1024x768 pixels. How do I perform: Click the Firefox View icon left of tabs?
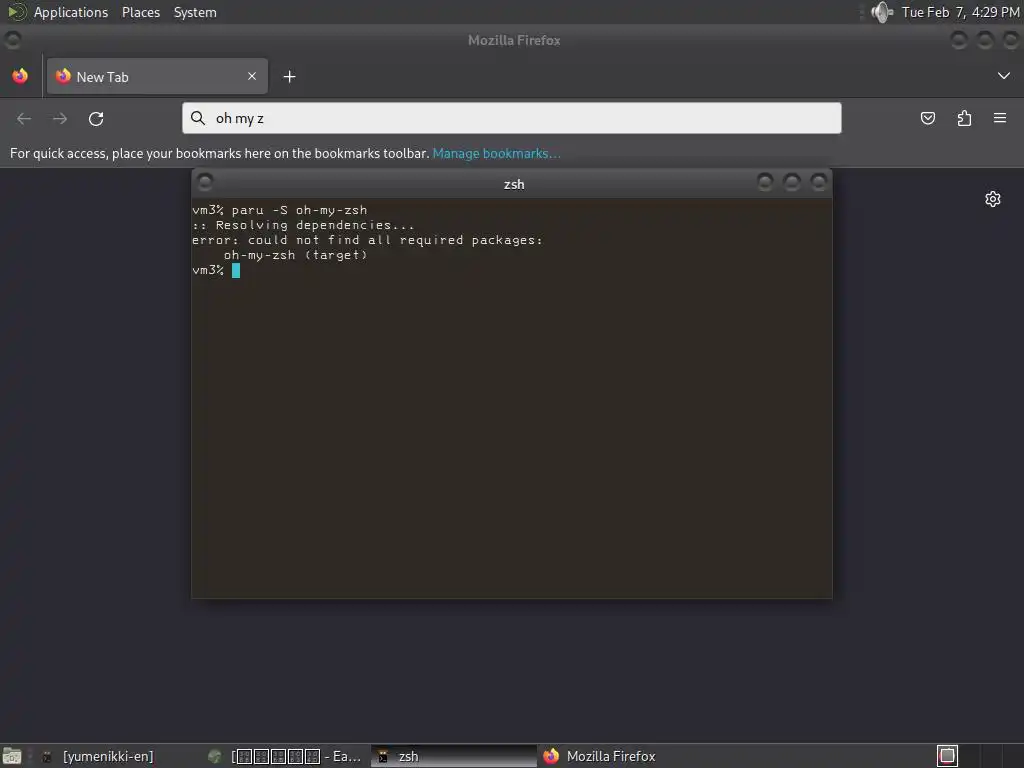tap(20, 76)
